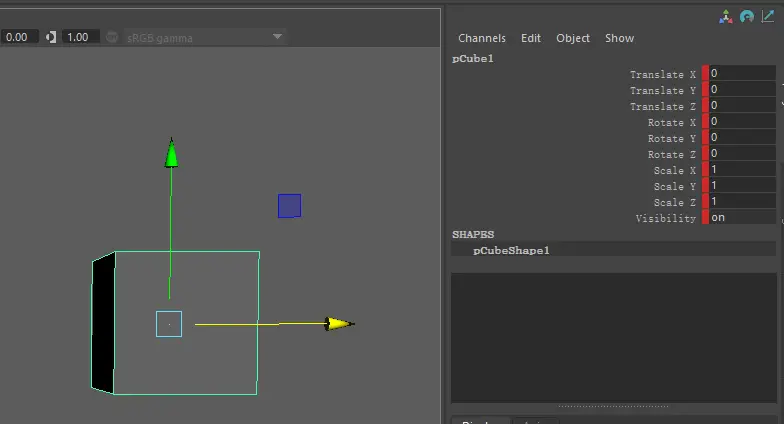This screenshot has width=784, height=424.
Task: Click the channel speed control icon
Action: tap(747, 17)
